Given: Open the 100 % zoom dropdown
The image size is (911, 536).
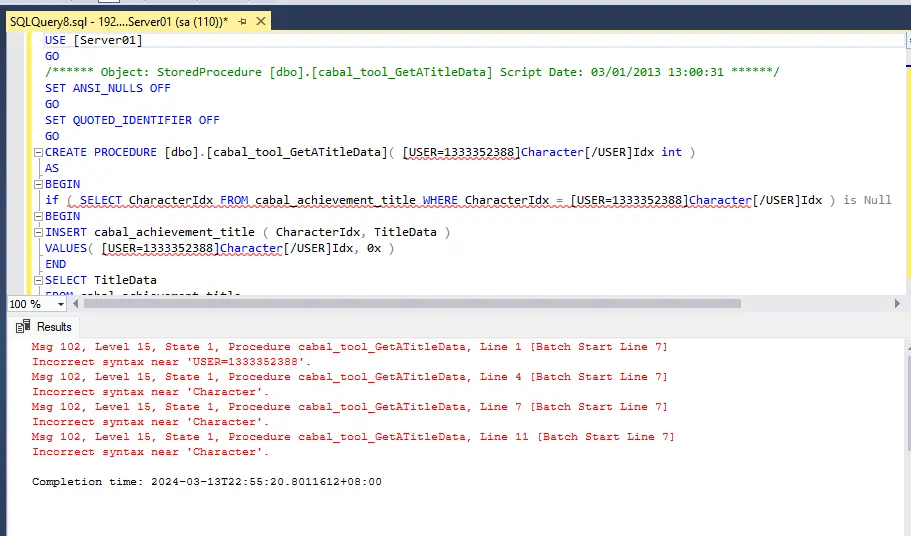Looking at the screenshot, I should pos(60,304).
